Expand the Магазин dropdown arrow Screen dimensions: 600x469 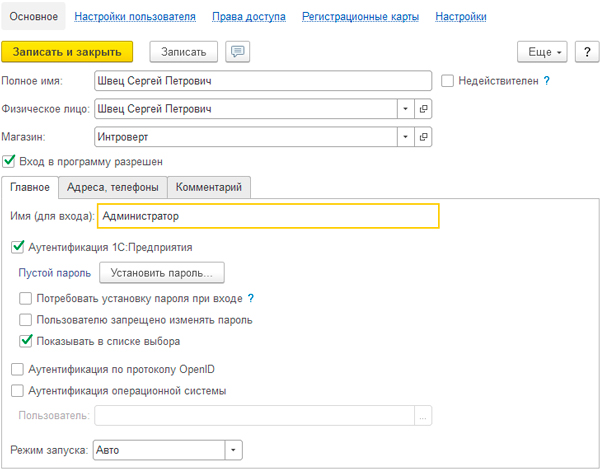pyautogui.click(x=406, y=137)
